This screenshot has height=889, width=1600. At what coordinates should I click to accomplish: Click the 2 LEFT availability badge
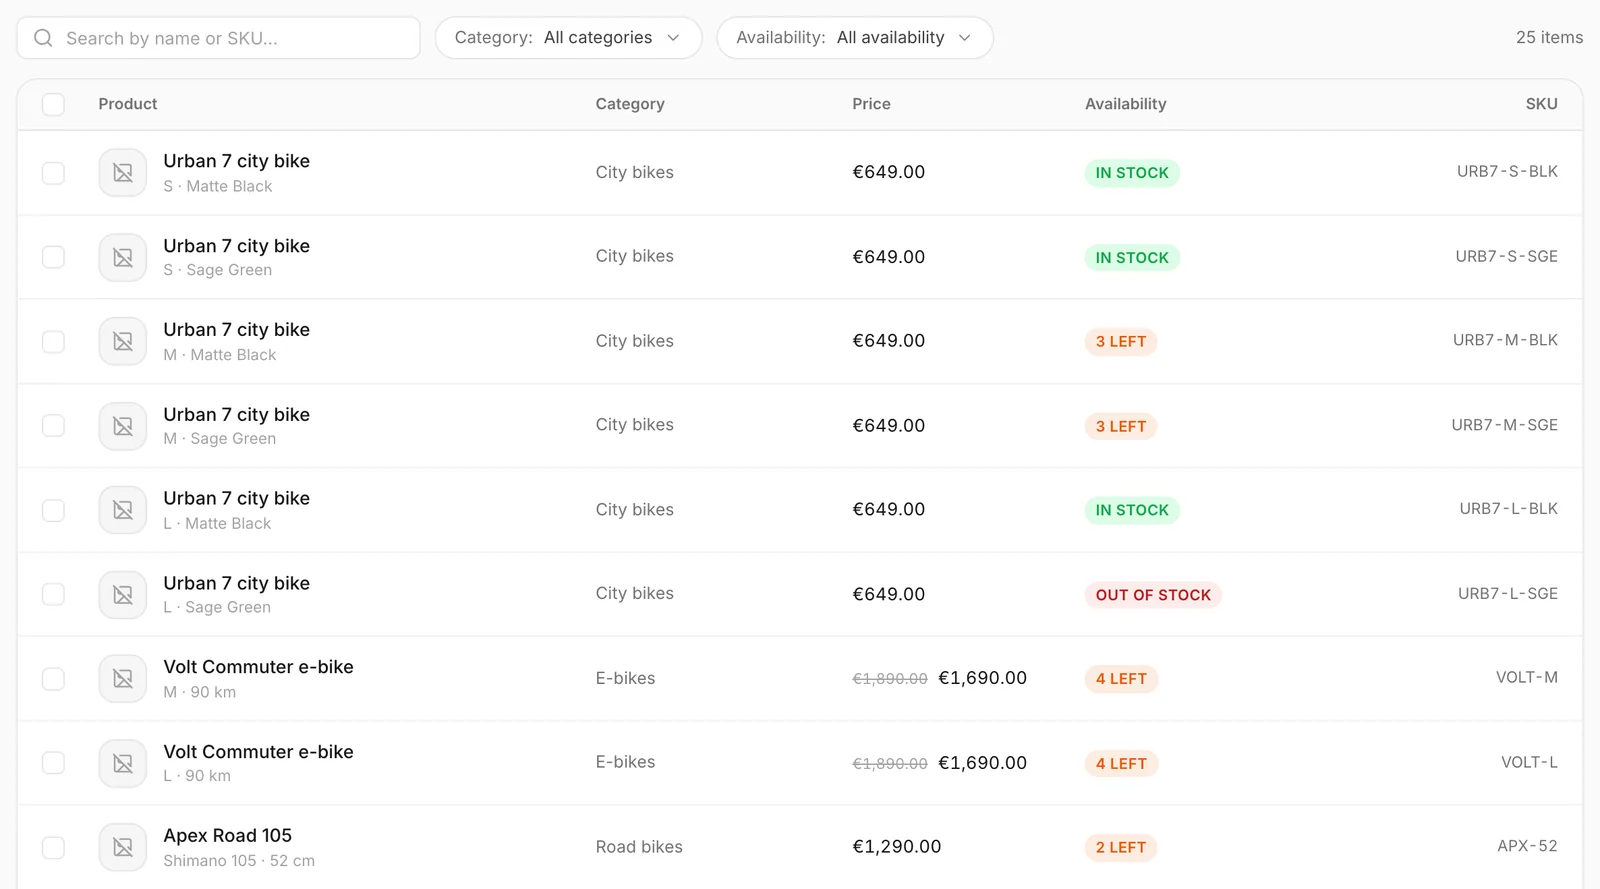pos(1121,848)
